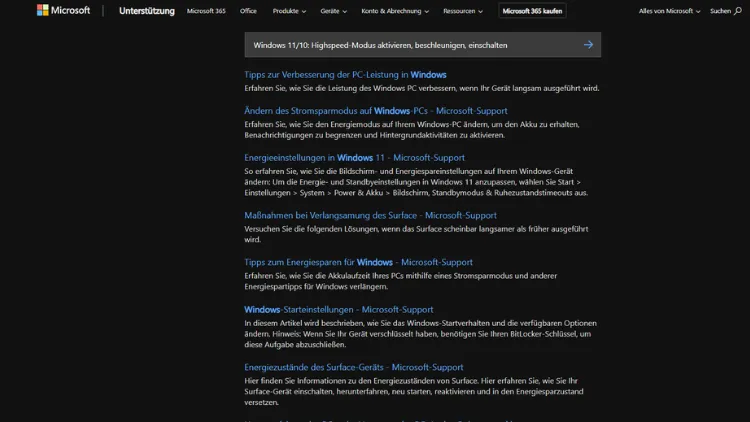Open Tipps zum Energiesparen für Windows result

[358, 262]
